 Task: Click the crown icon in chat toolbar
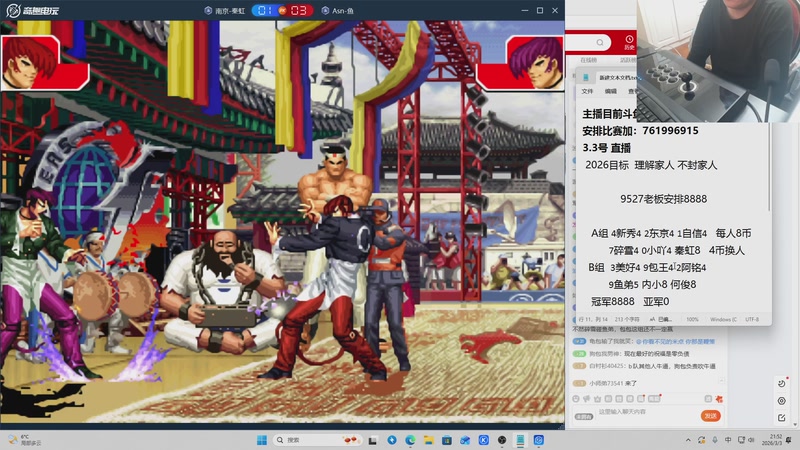tap(597, 398)
